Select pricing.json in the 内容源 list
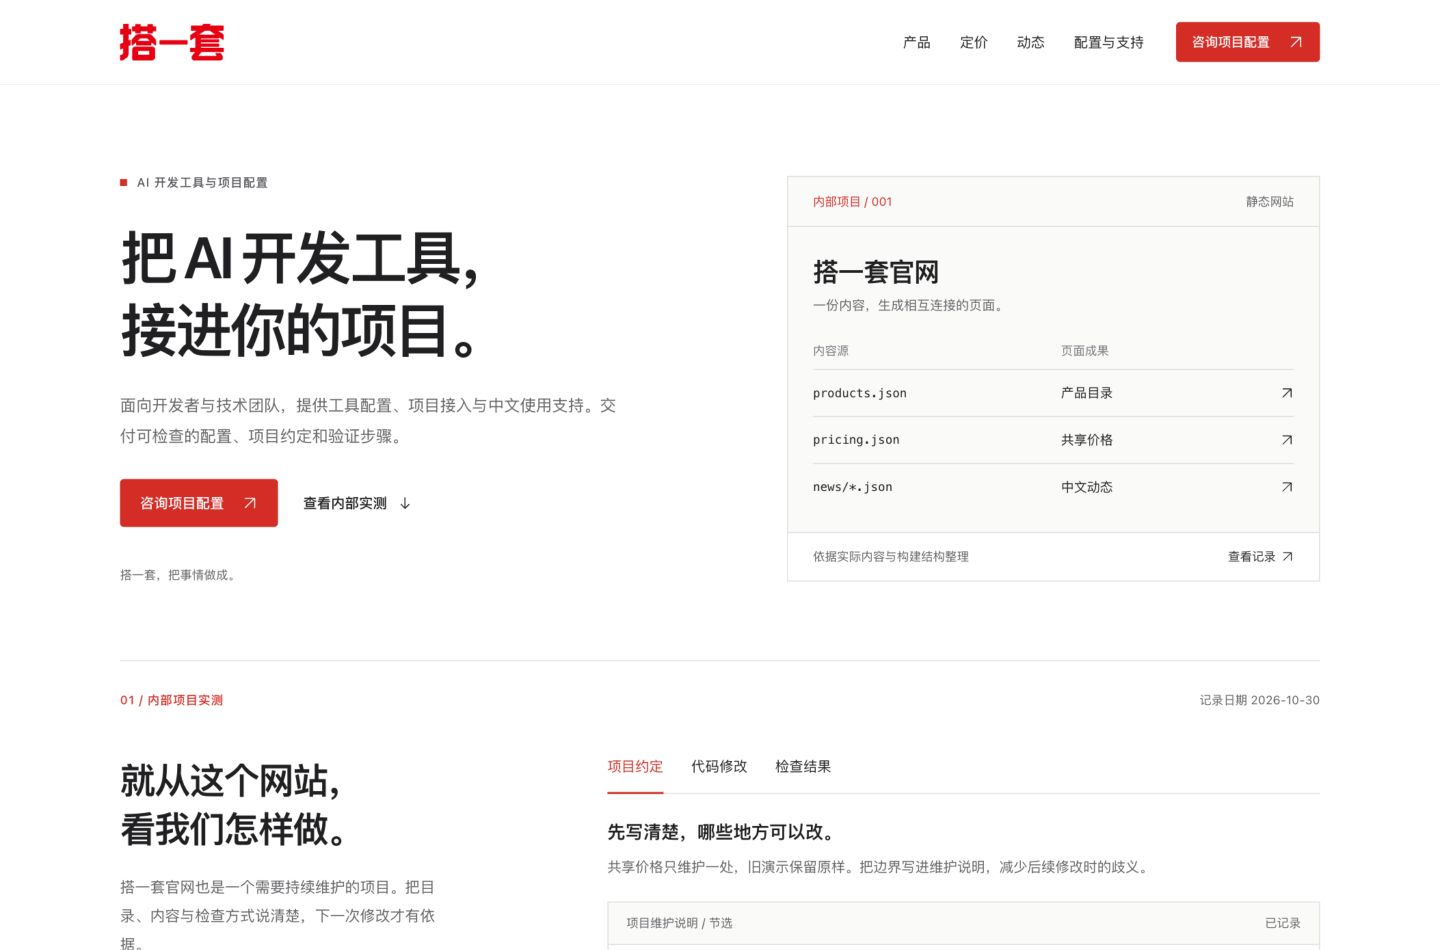 (856, 440)
